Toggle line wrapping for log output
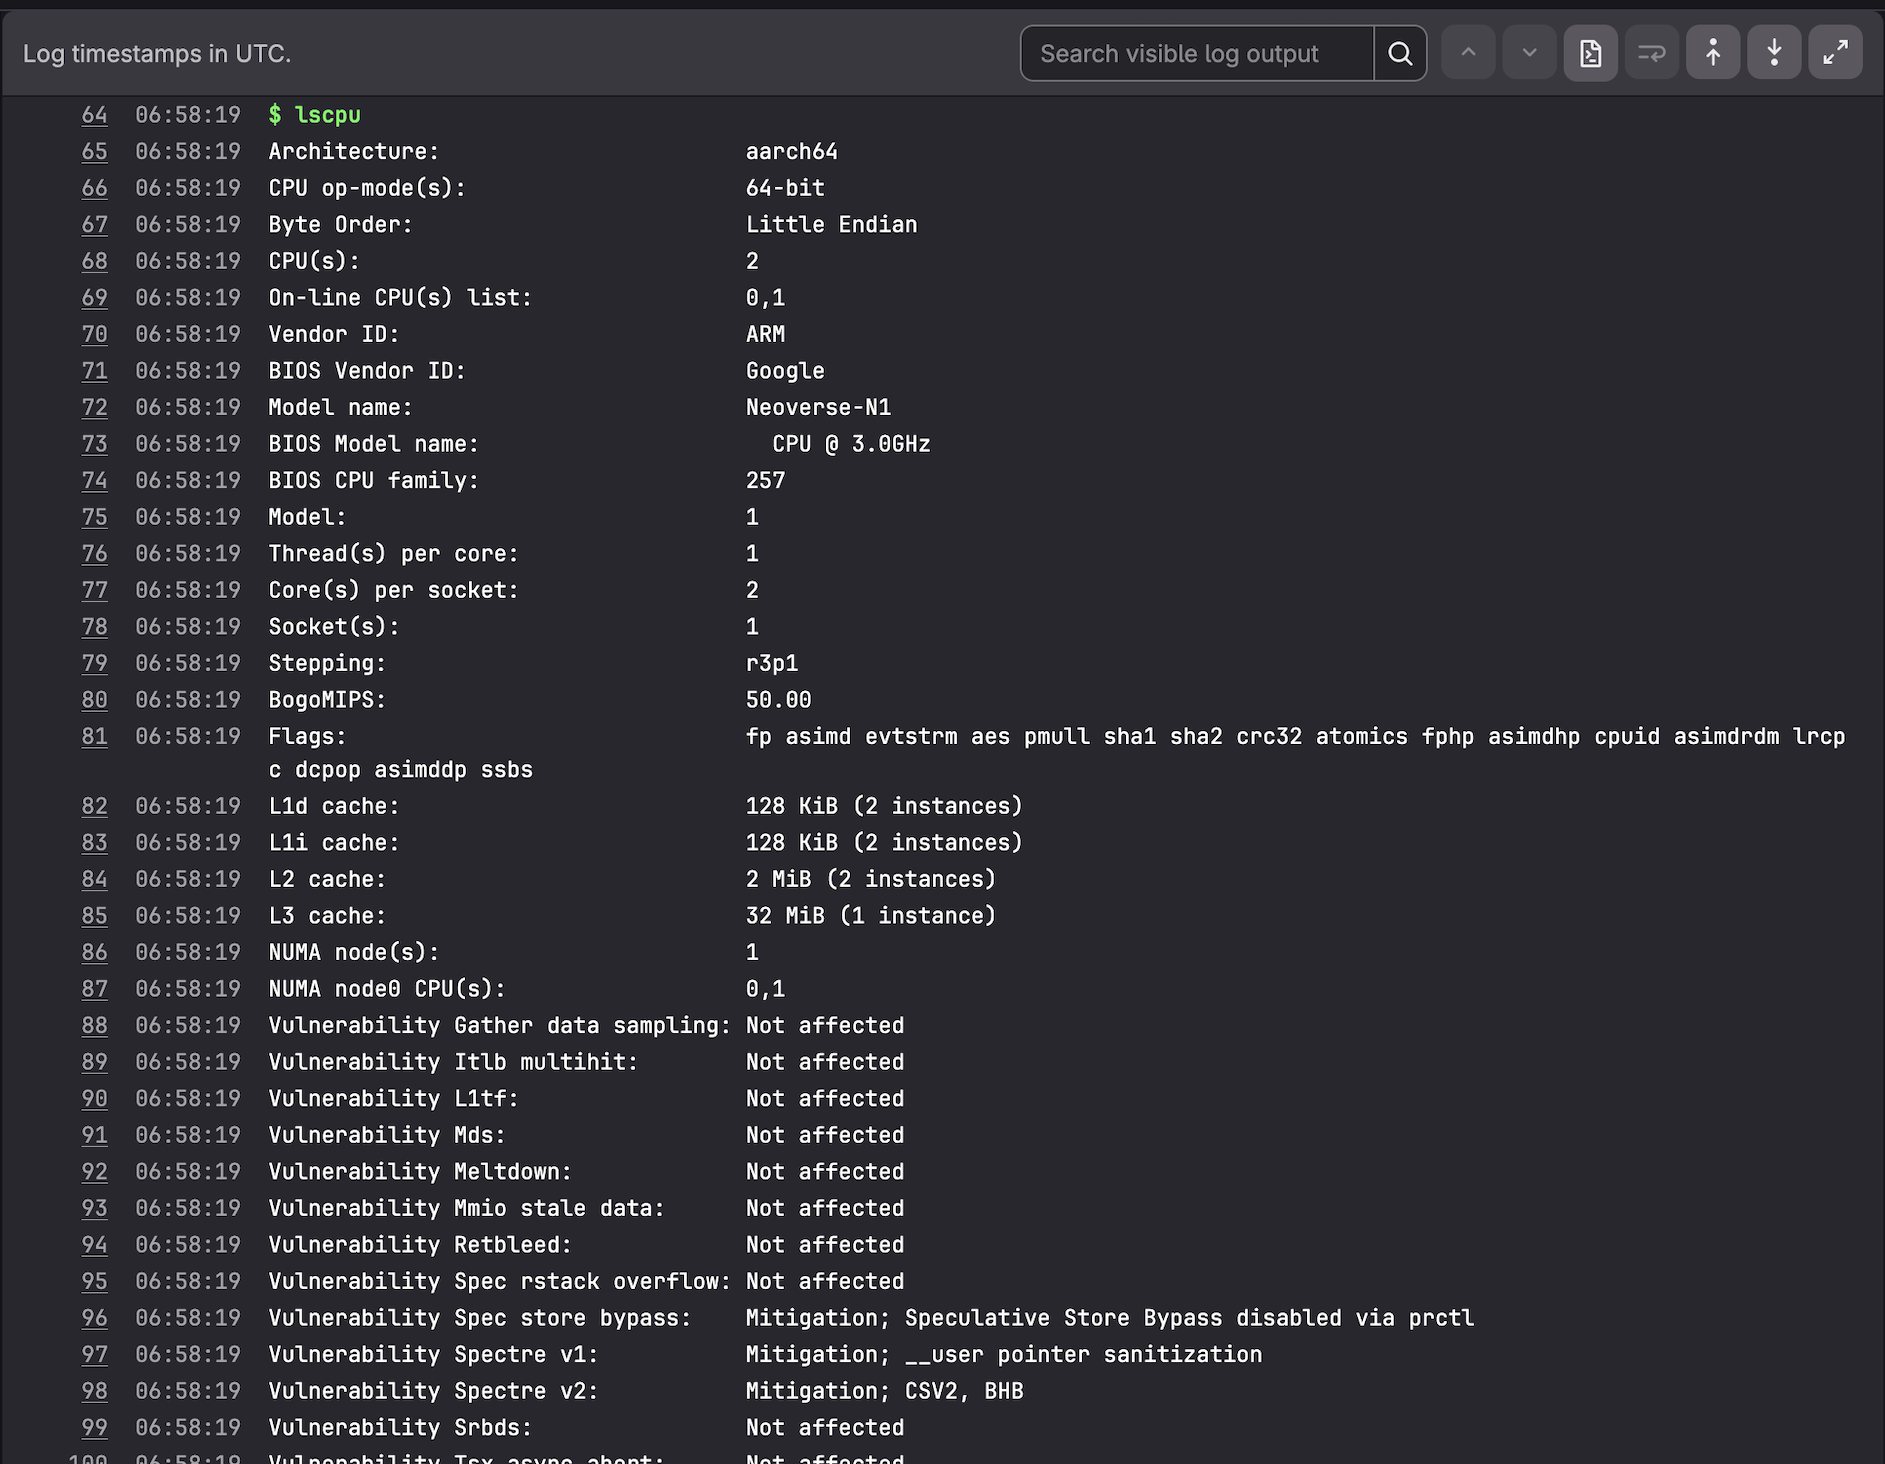The width and height of the screenshot is (1885, 1464). (1651, 52)
